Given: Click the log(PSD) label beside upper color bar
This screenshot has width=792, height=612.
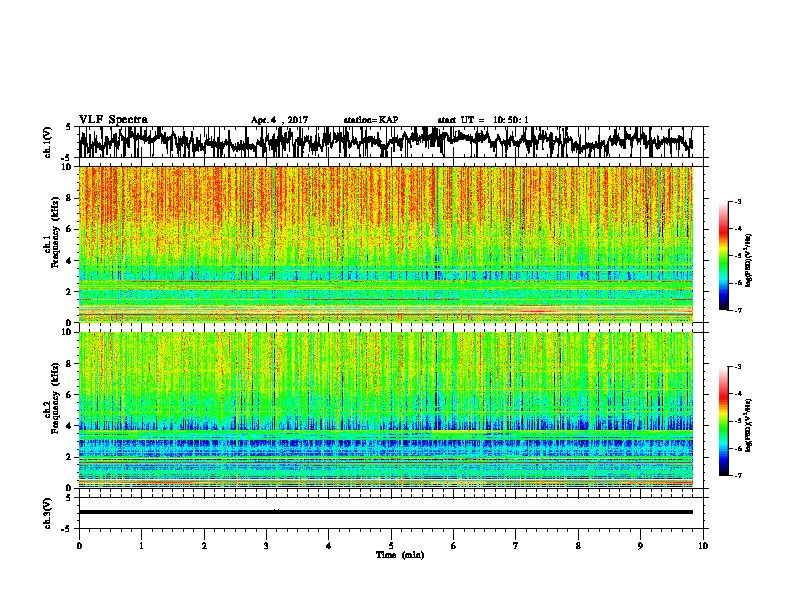Looking at the screenshot, I should click(x=749, y=261).
